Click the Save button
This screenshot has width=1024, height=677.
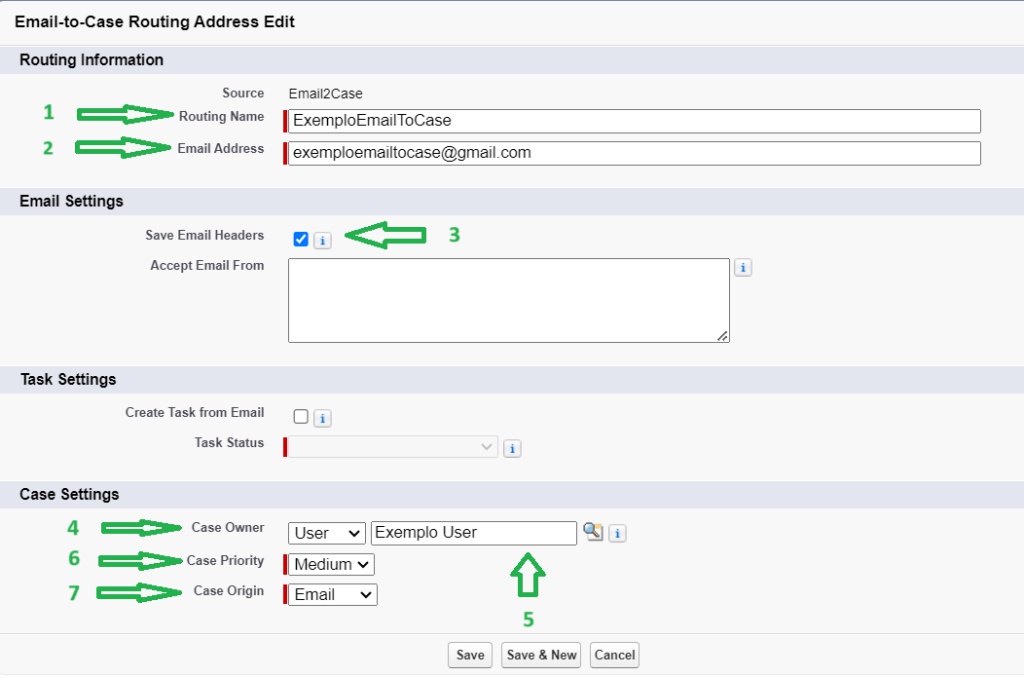pos(470,655)
